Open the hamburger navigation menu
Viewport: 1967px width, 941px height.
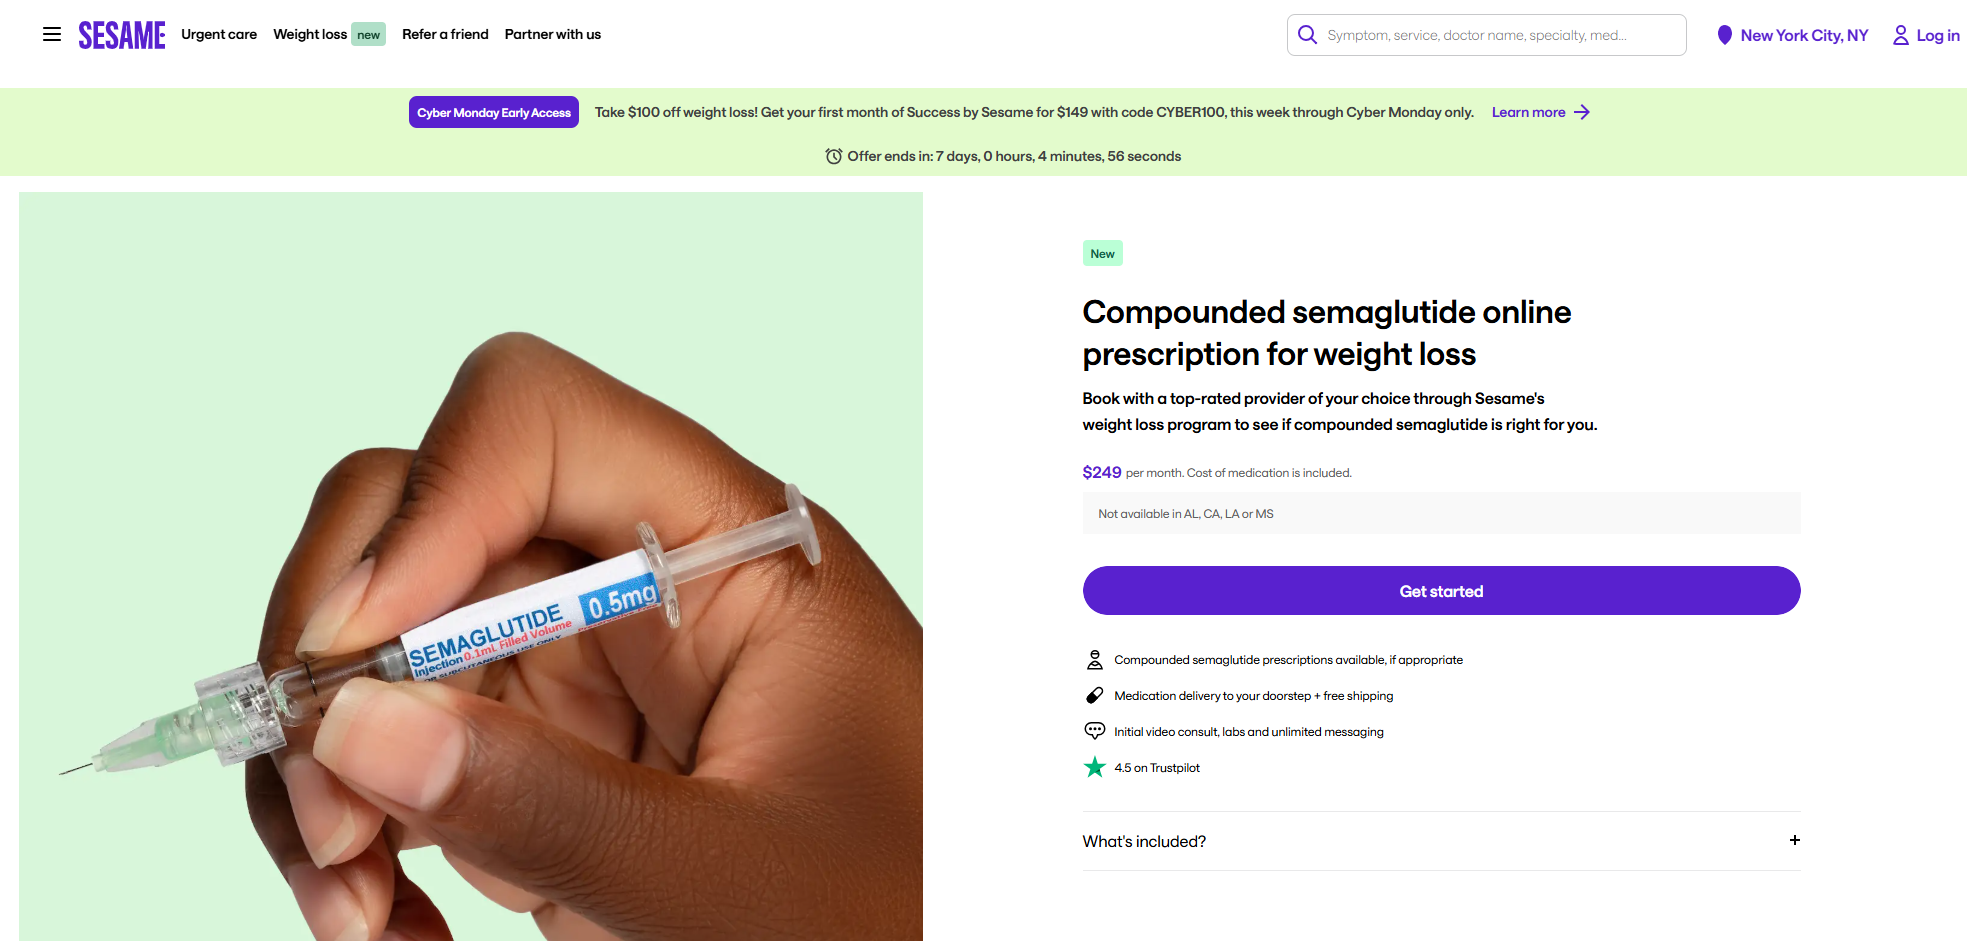click(x=52, y=35)
